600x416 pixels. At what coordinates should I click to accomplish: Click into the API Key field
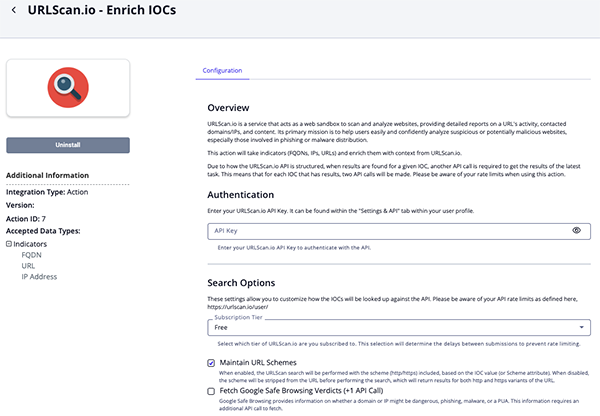point(399,231)
